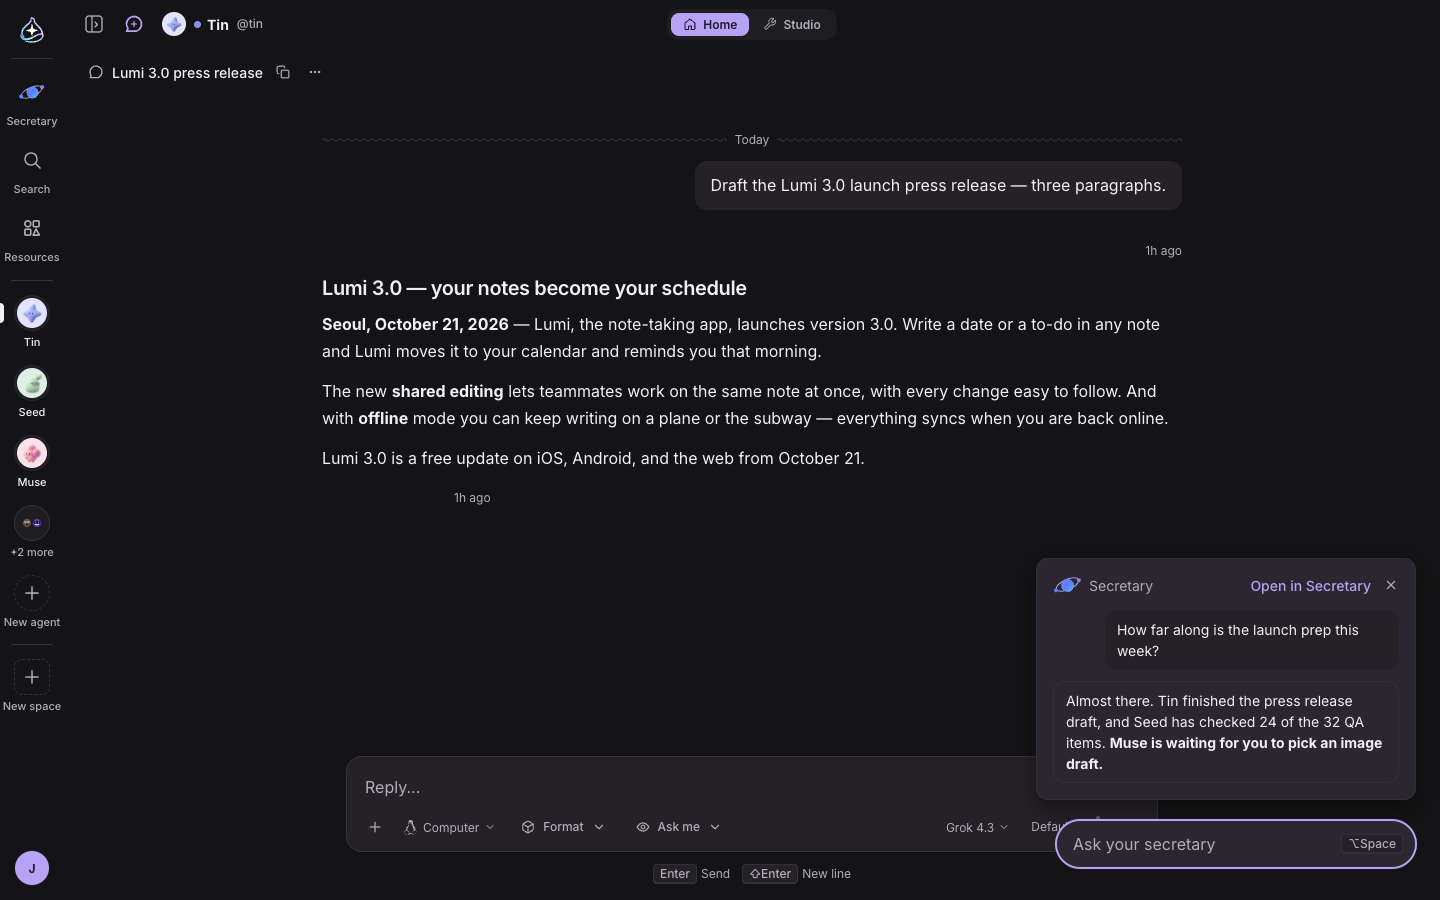Change the Grok 4.3 model selector
The image size is (1440, 900).
pos(977,827)
